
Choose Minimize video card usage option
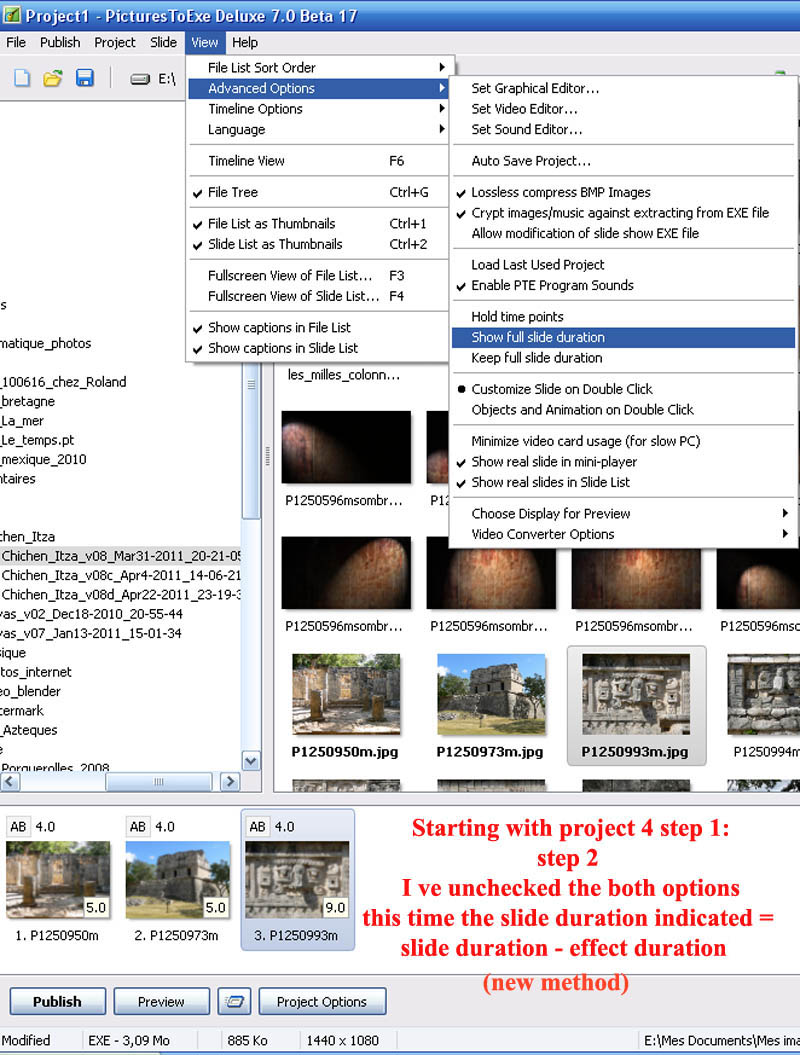click(x=623, y=441)
